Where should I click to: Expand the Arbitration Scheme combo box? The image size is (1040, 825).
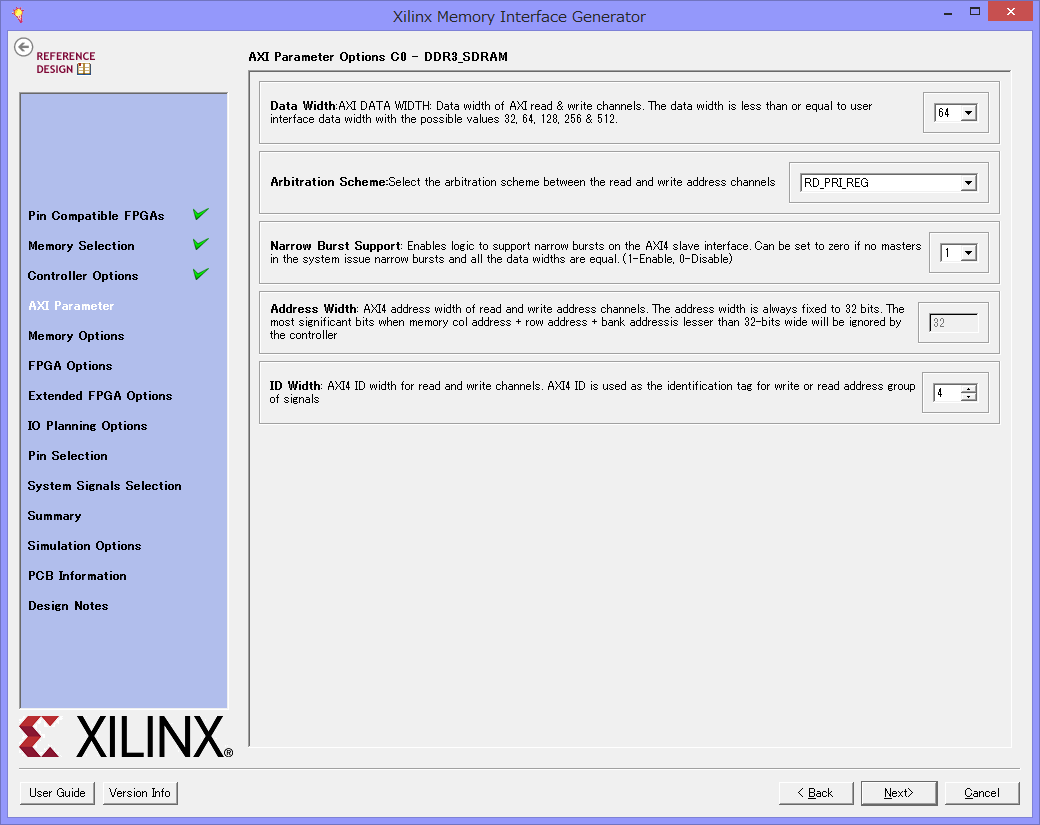[967, 183]
